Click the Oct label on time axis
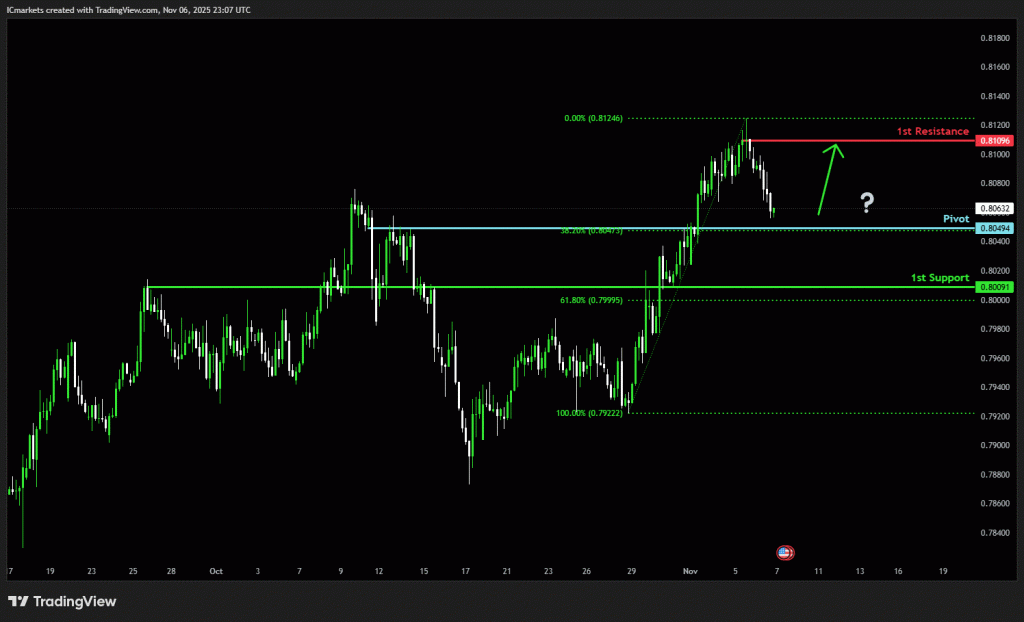This screenshot has width=1024, height=622. (x=216, y=571)
